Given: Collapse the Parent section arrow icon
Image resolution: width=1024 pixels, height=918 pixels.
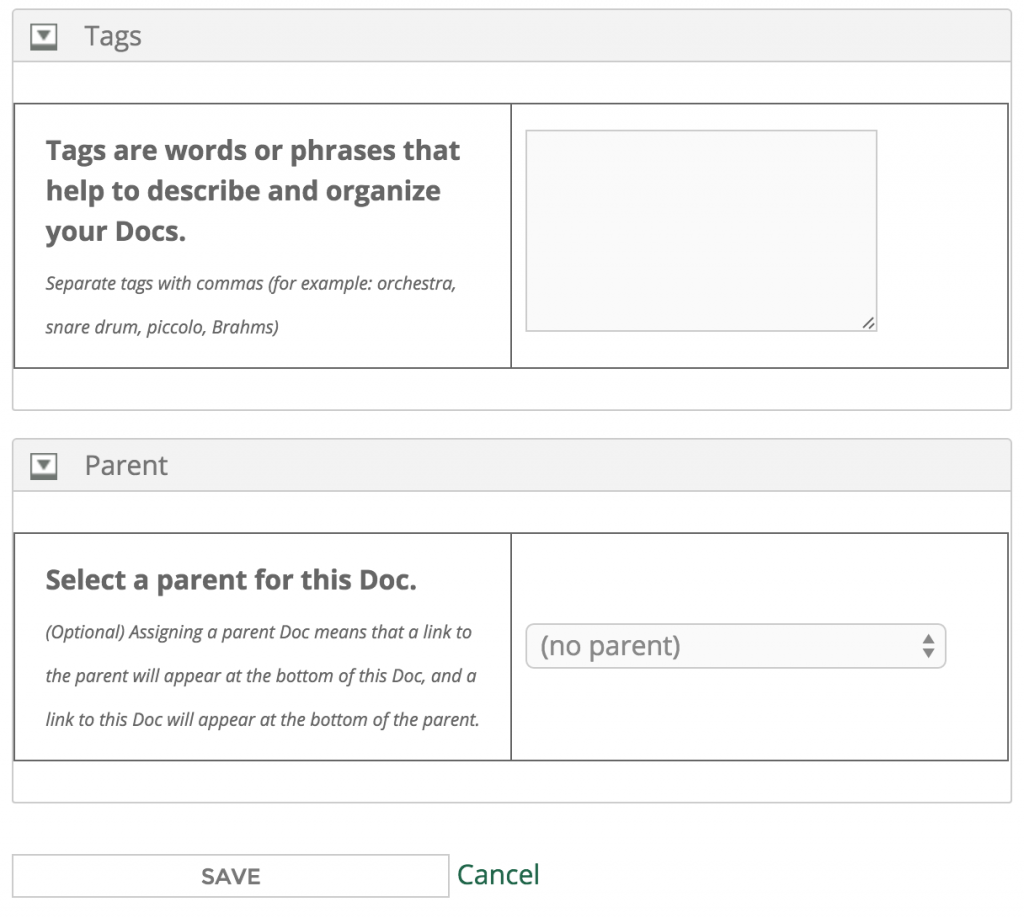Looking at the screenshot, I should 44,466.
